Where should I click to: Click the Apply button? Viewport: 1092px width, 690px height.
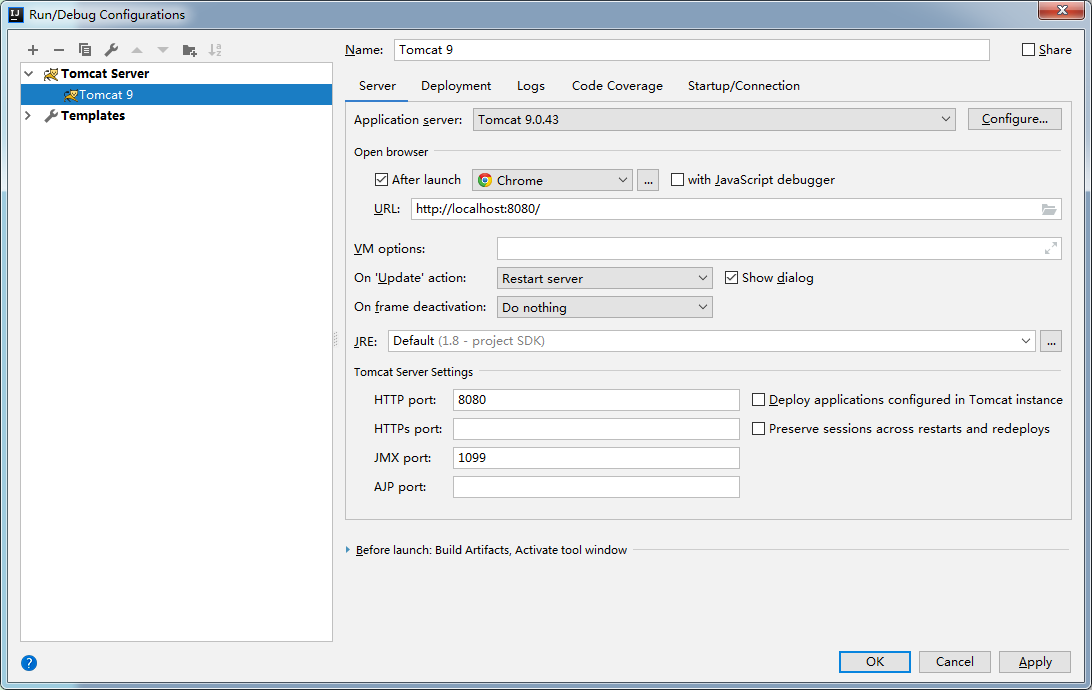(x=1035, y=662)
